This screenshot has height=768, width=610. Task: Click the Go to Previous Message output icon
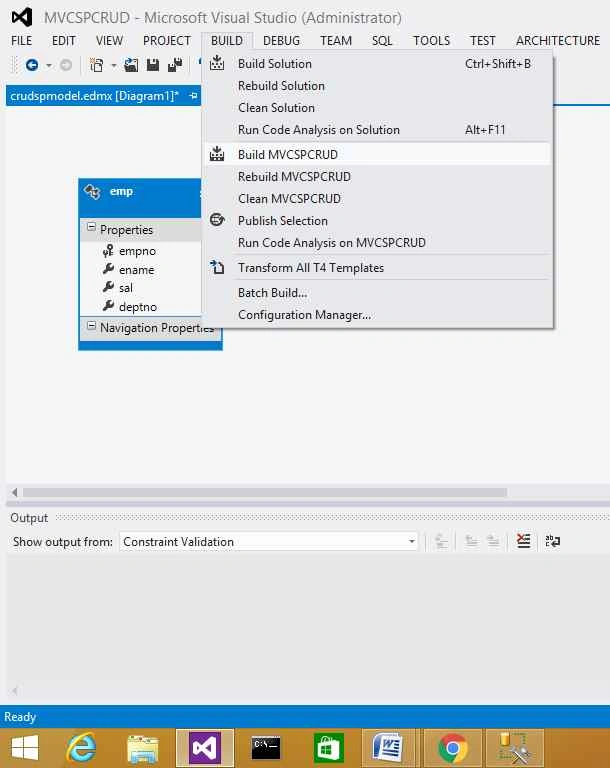pyautogui.click(x=471, y=541)
